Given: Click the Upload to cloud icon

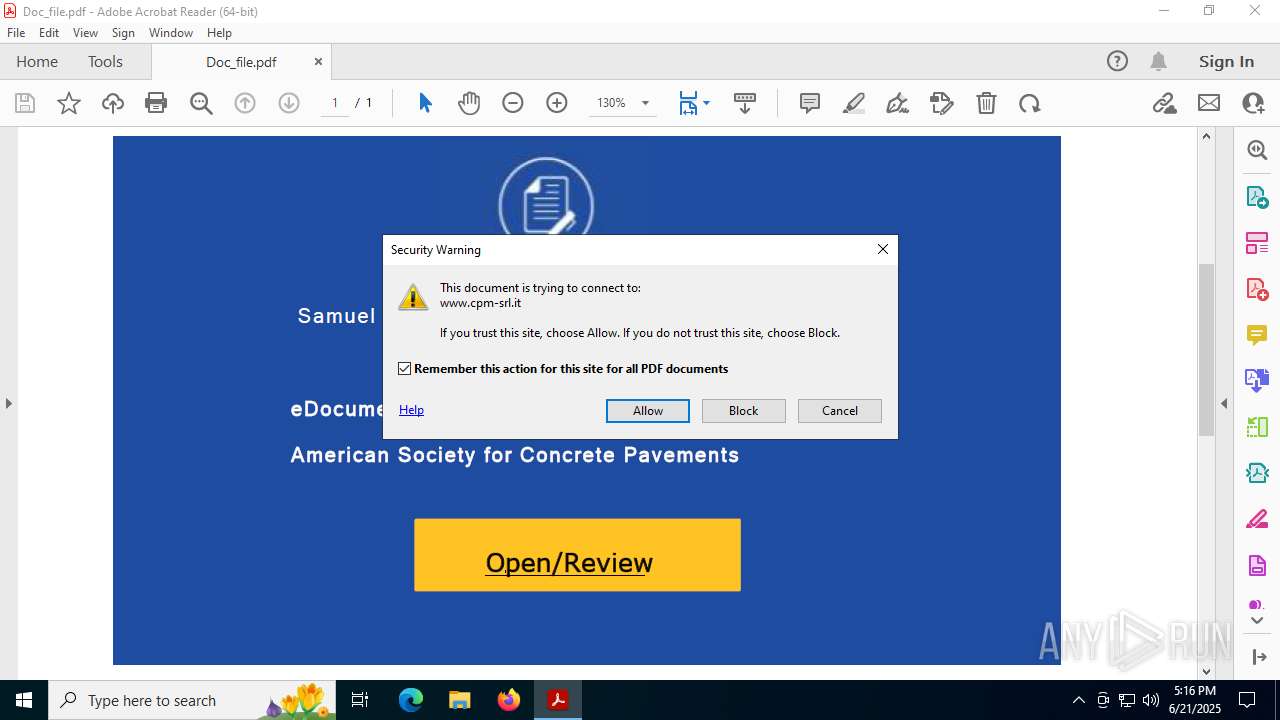Looking at the screenshot, I should (113, 103).
